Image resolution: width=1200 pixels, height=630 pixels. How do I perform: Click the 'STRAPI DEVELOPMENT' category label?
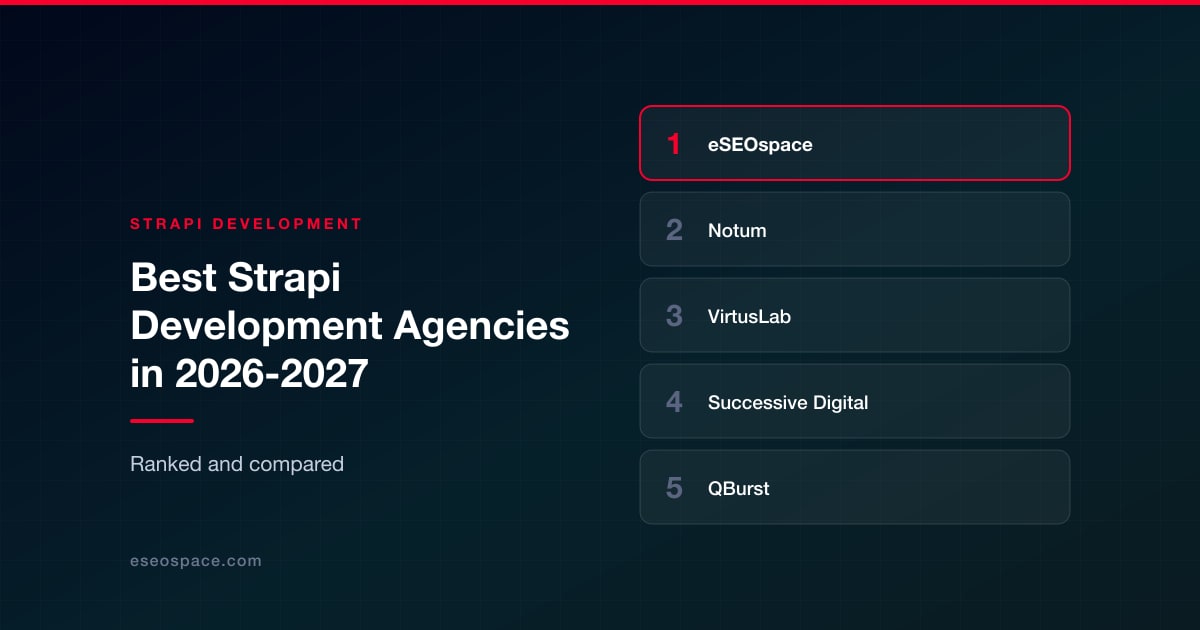pos(246,224)
